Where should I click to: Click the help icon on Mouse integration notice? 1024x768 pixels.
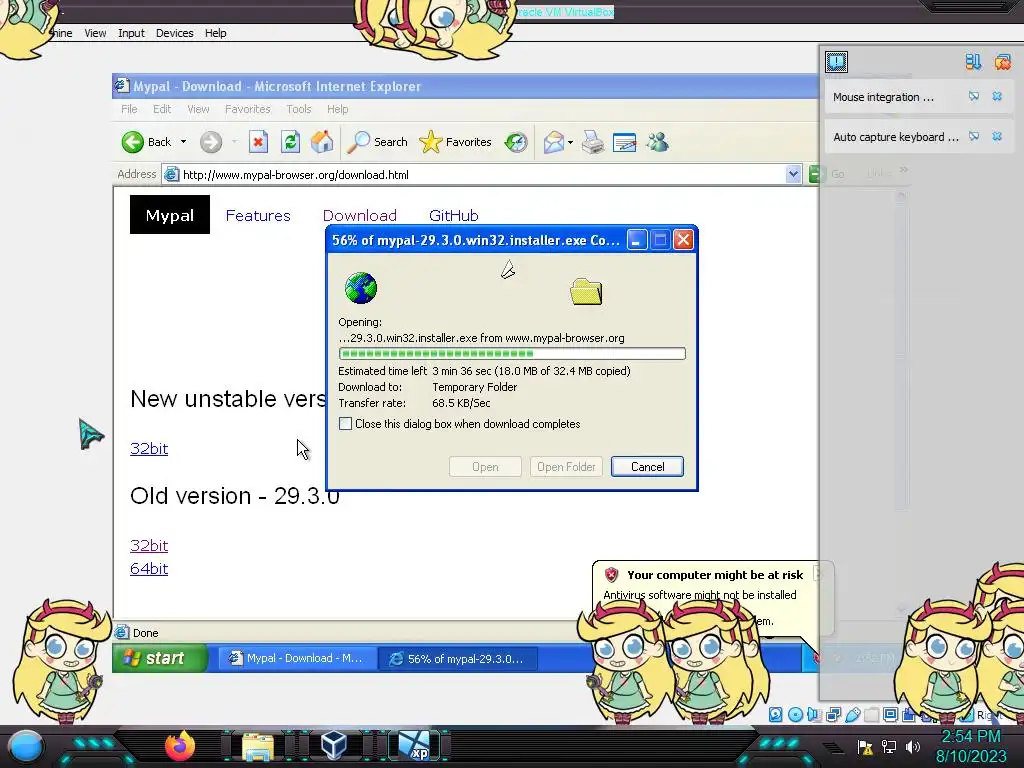pos(974,97)
